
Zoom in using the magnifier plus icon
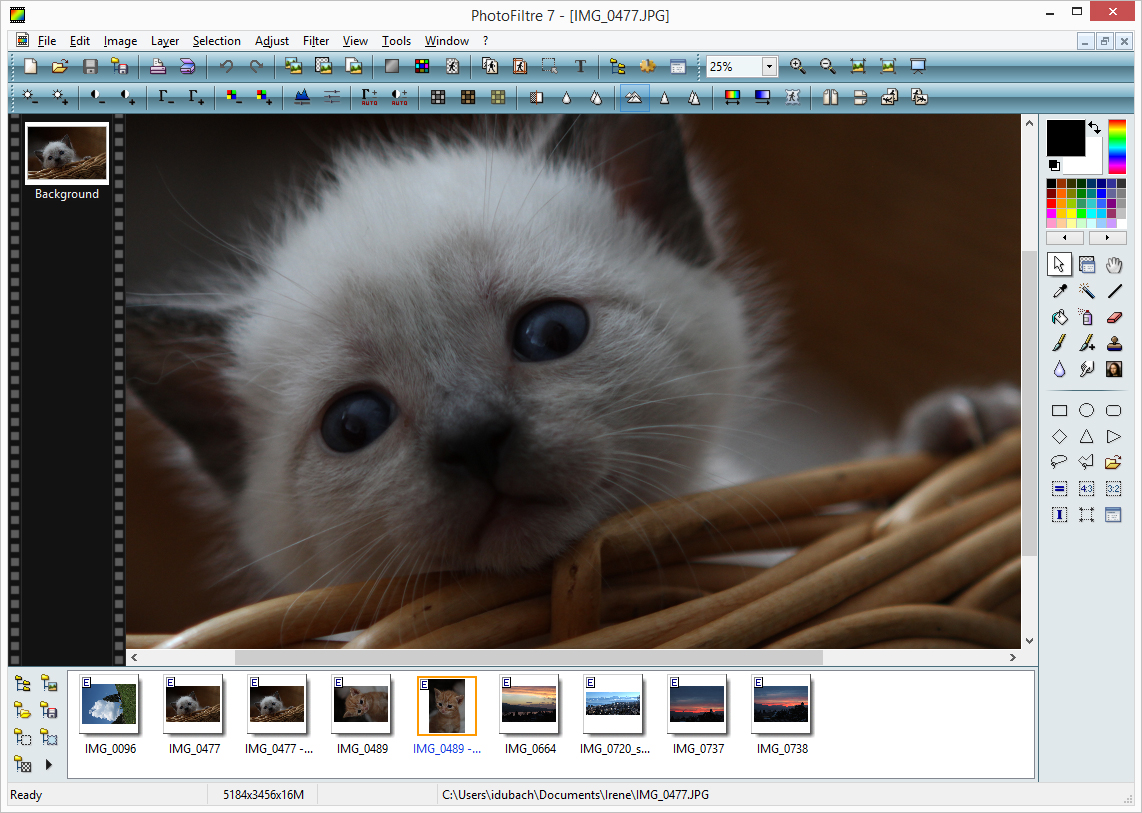tap(798, 66)
